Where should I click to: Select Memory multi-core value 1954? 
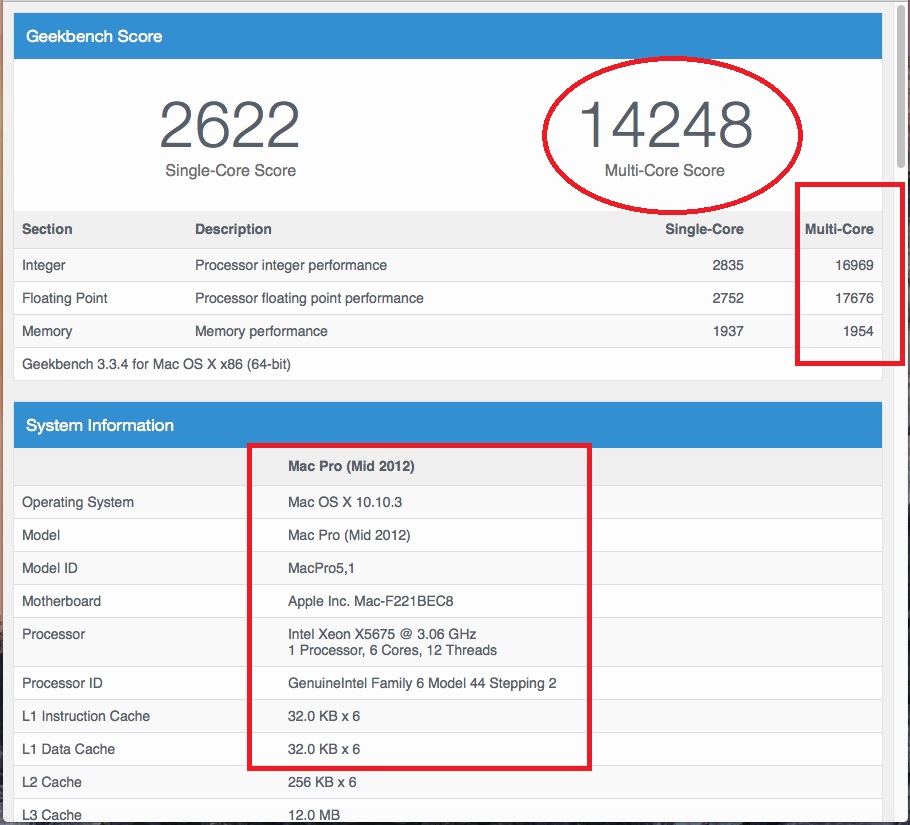tap(858, 331)
